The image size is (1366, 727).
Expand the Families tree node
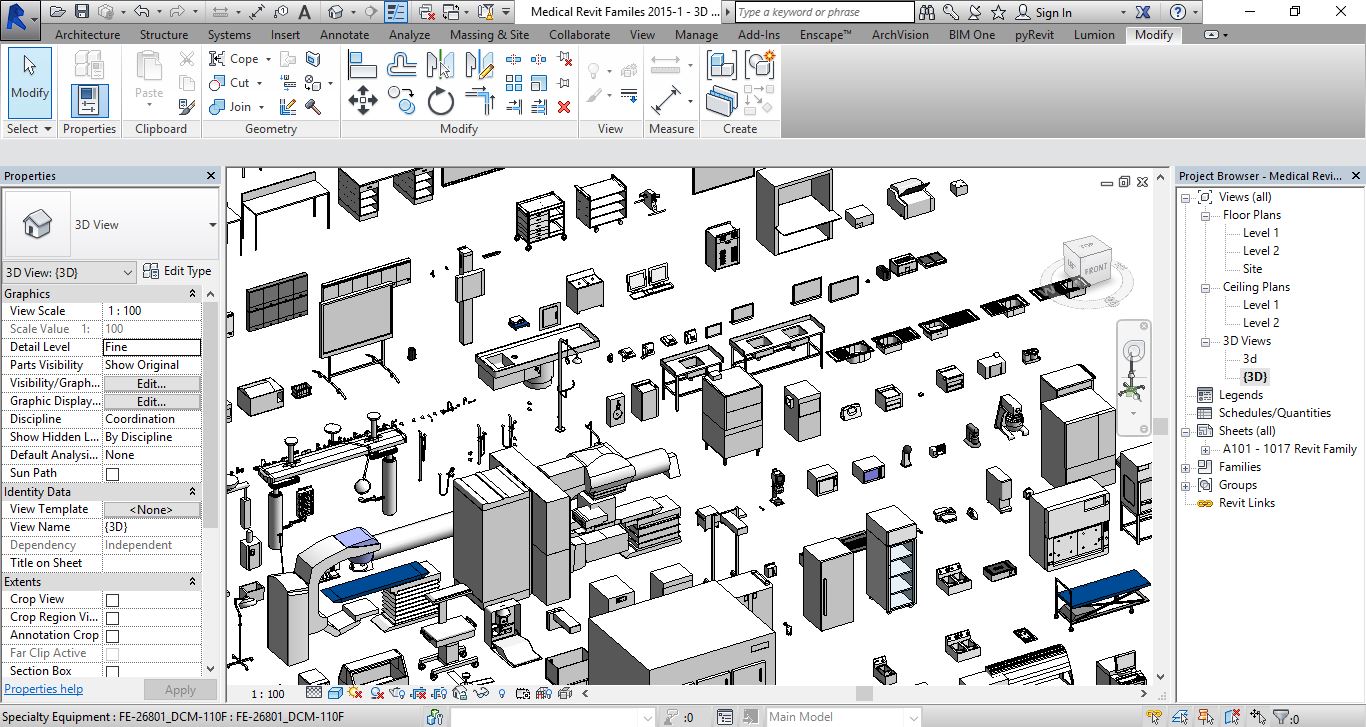pos(1186,467)
